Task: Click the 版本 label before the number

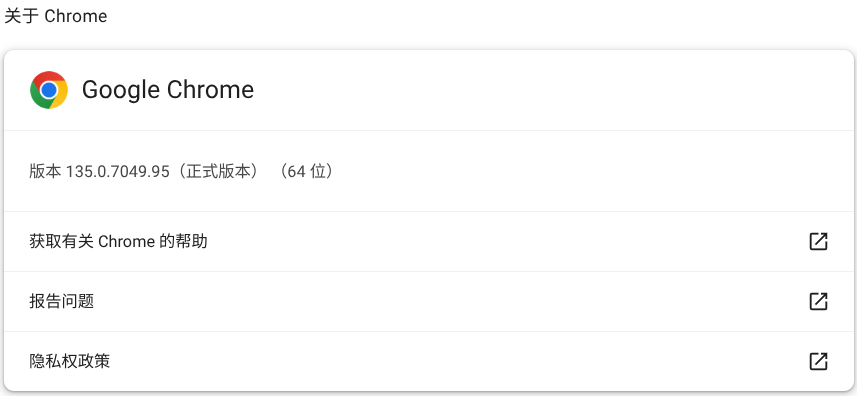Action: pos(45,172)
